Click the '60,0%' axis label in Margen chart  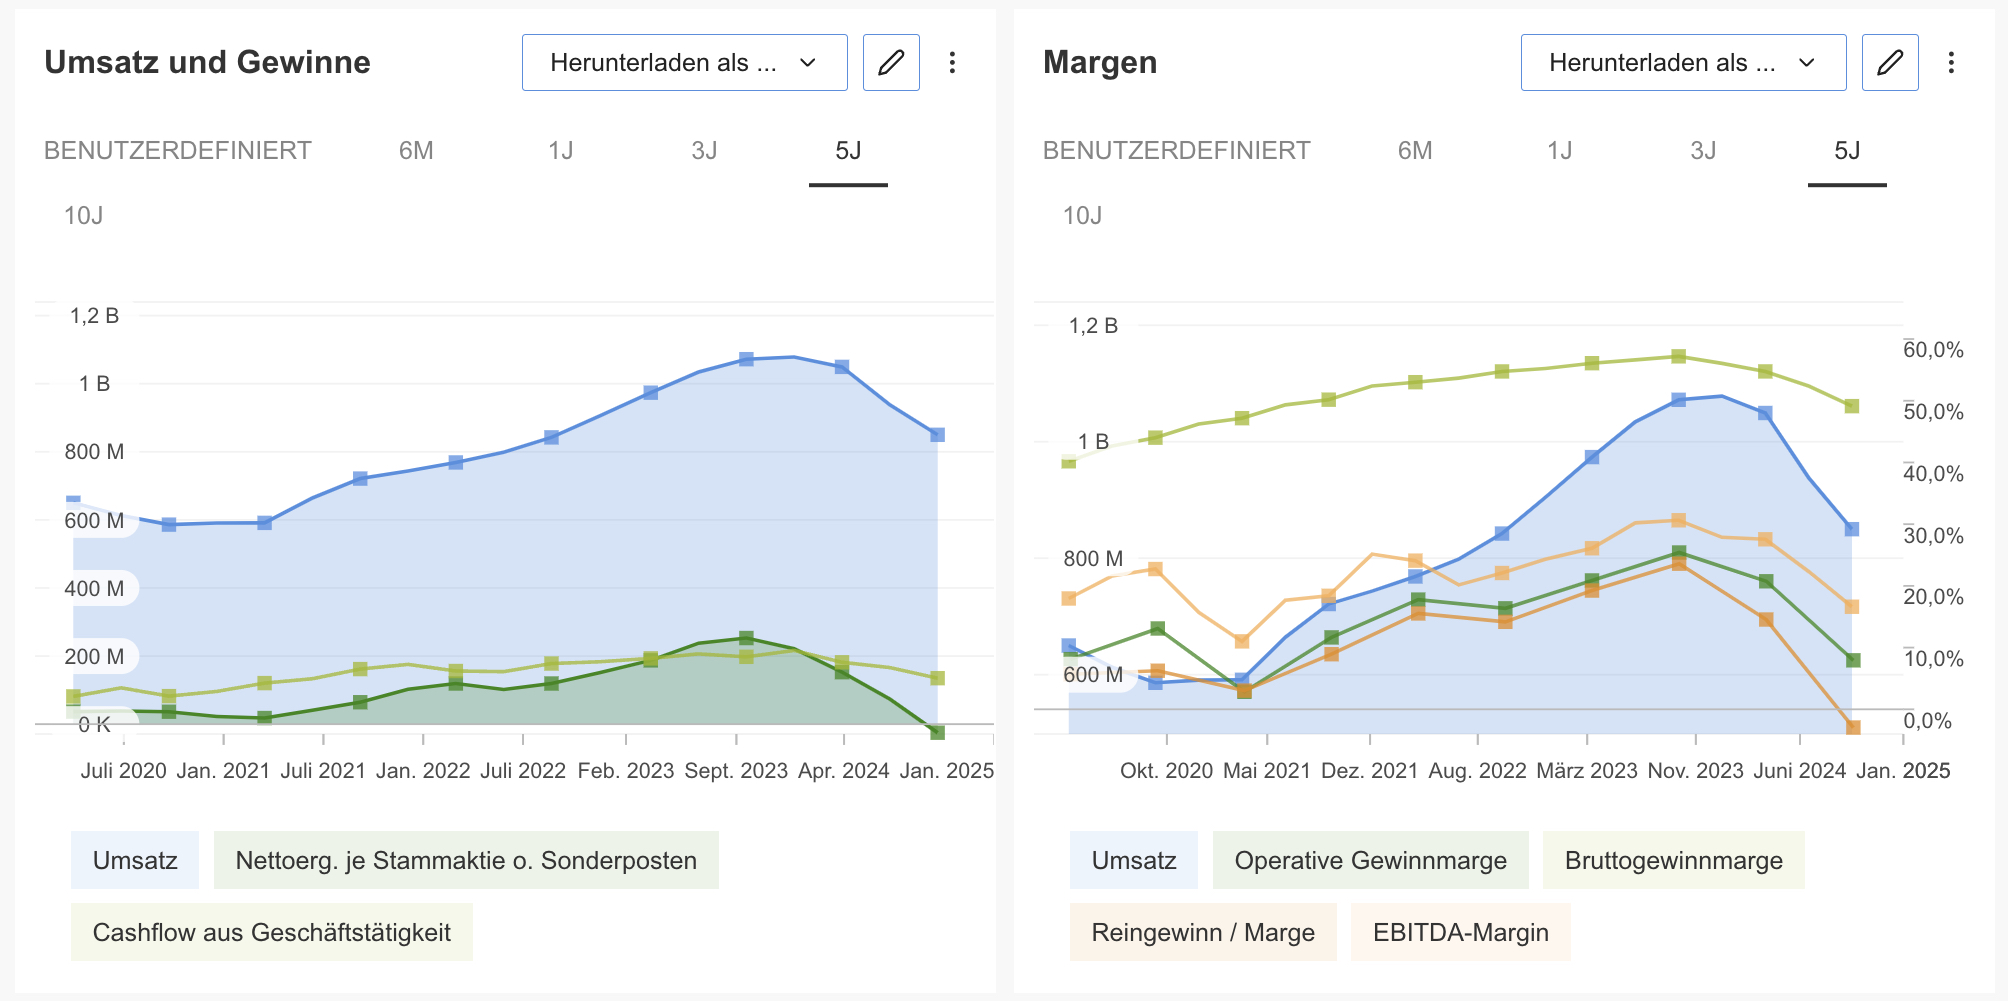point(1933,350)
